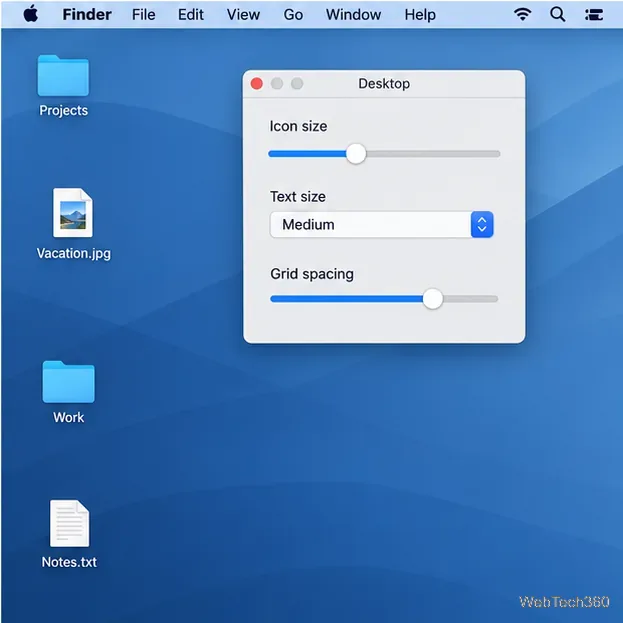The image size is (623, 623).
Task: Click the Wi-Fi status icon
Action: click(522, 14)
